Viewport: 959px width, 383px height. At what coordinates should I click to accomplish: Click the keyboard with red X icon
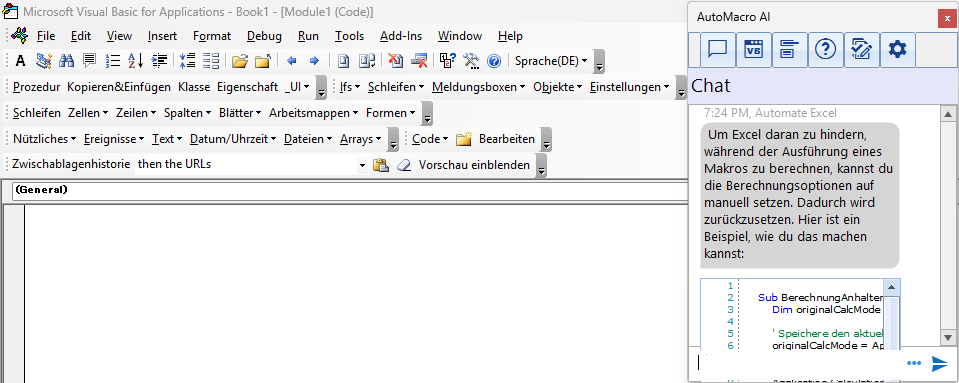click(419, 61)
